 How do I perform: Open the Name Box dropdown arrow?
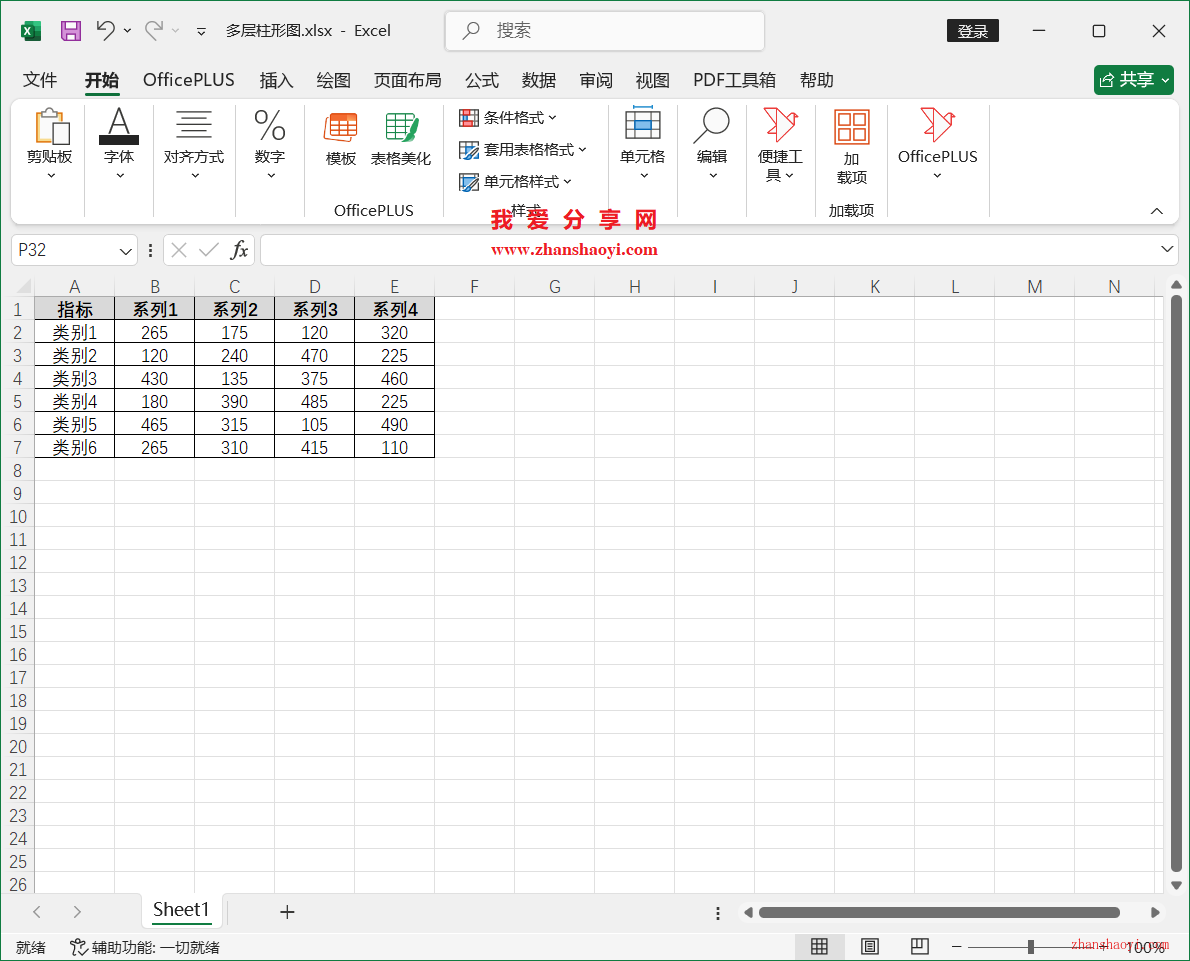pos(125,250)
